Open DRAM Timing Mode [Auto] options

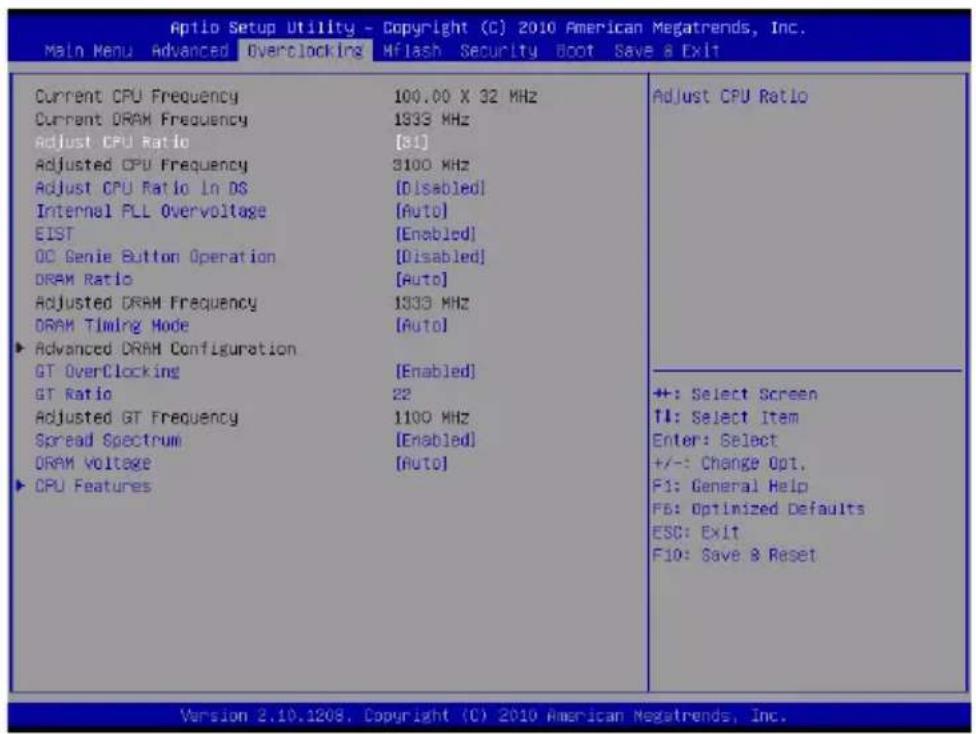click(421, 326)
